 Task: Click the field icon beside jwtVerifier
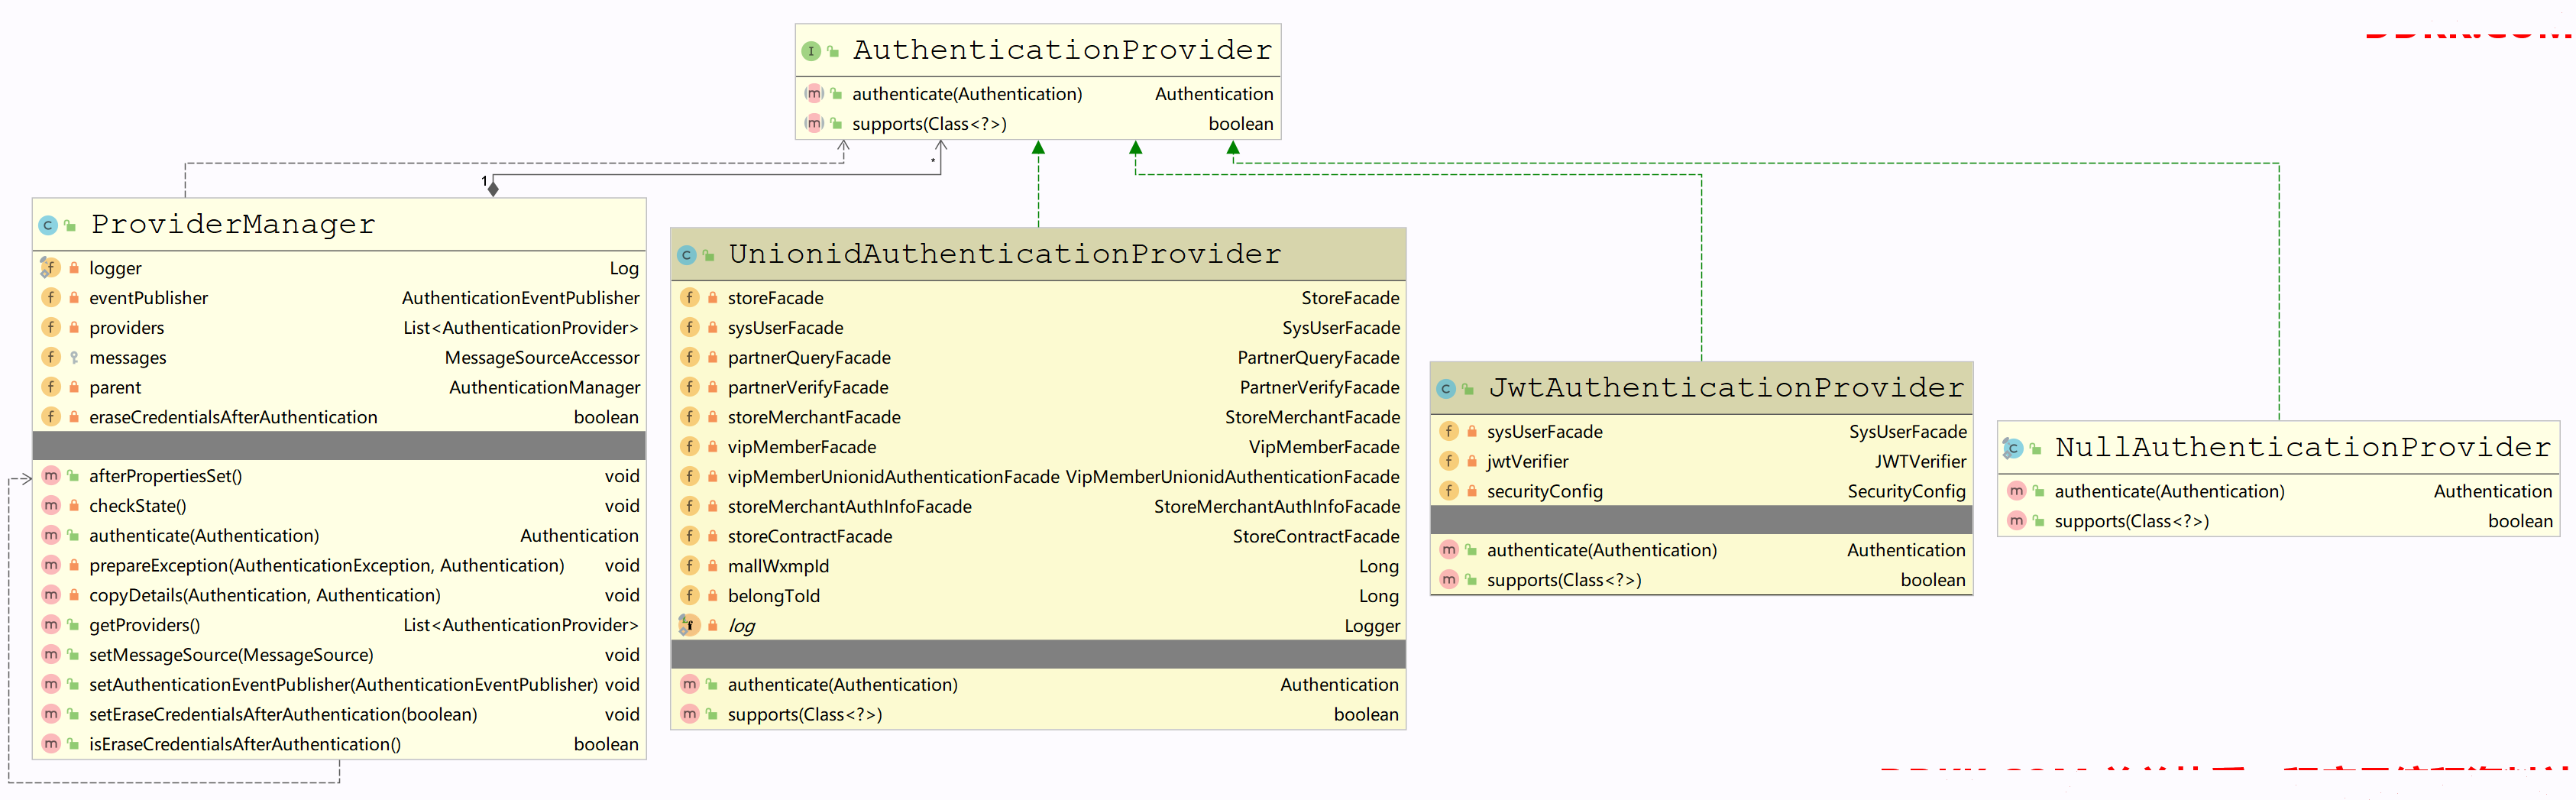pyautogui.click(x=1449, y=462)
